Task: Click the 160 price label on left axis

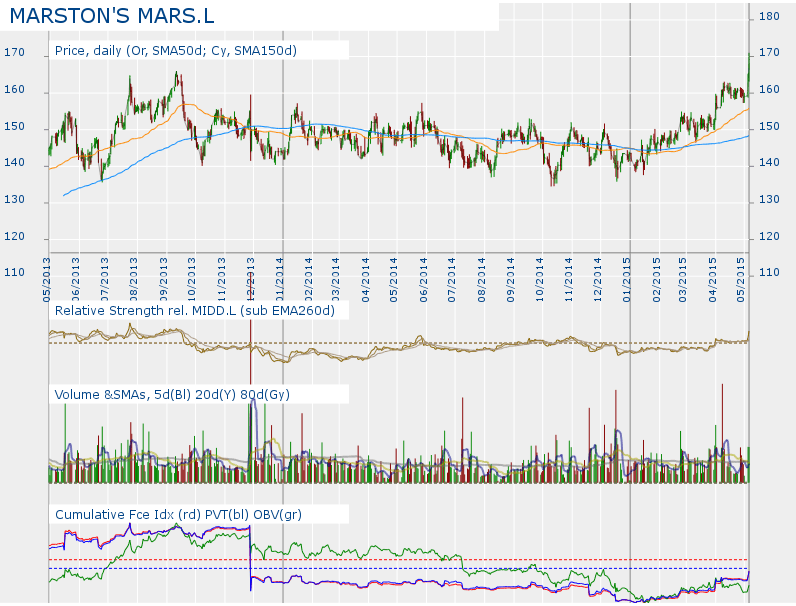Action: pyautogui.click(x=14, y=89)
